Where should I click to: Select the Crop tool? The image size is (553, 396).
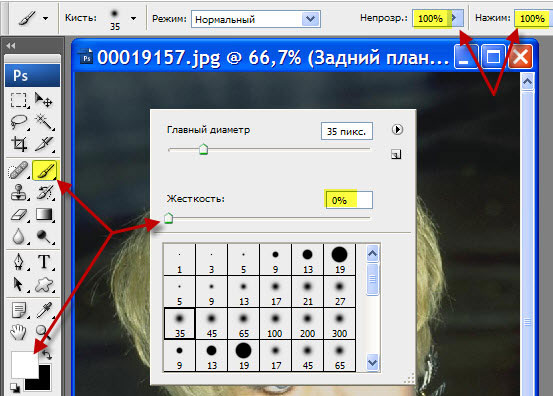[19, 144]
